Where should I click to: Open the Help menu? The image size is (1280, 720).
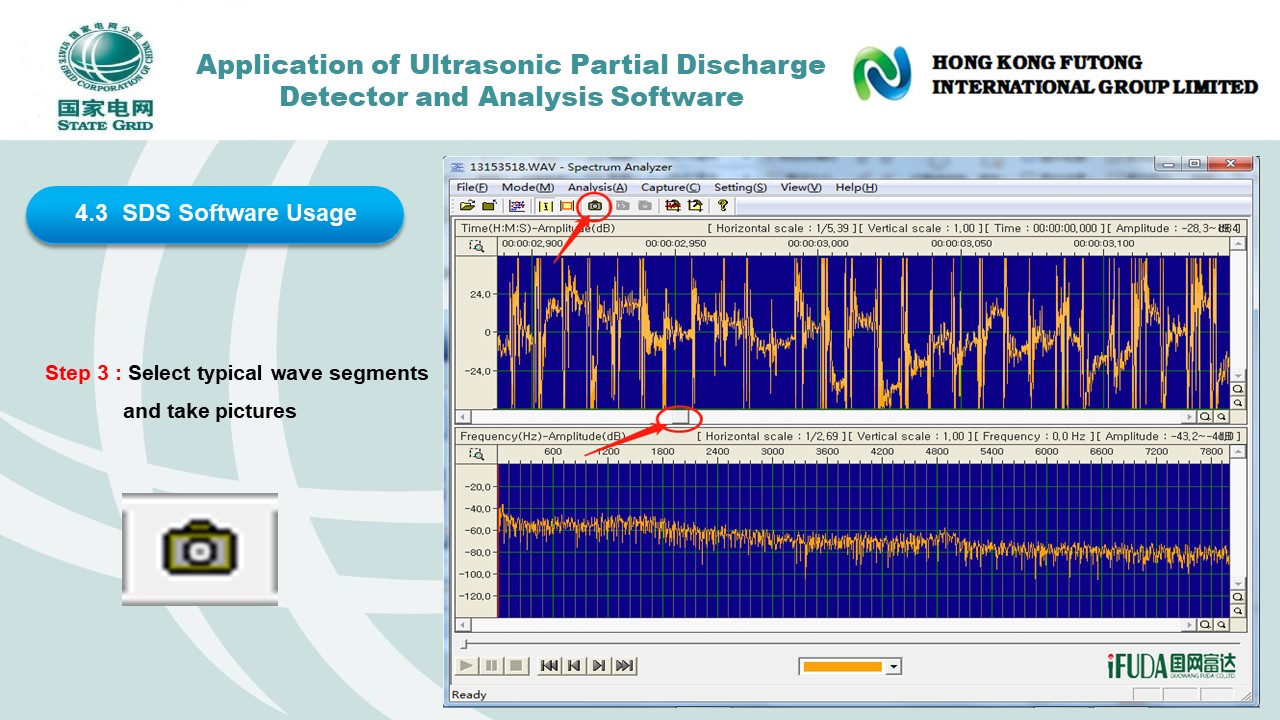(x=856, y=187)
